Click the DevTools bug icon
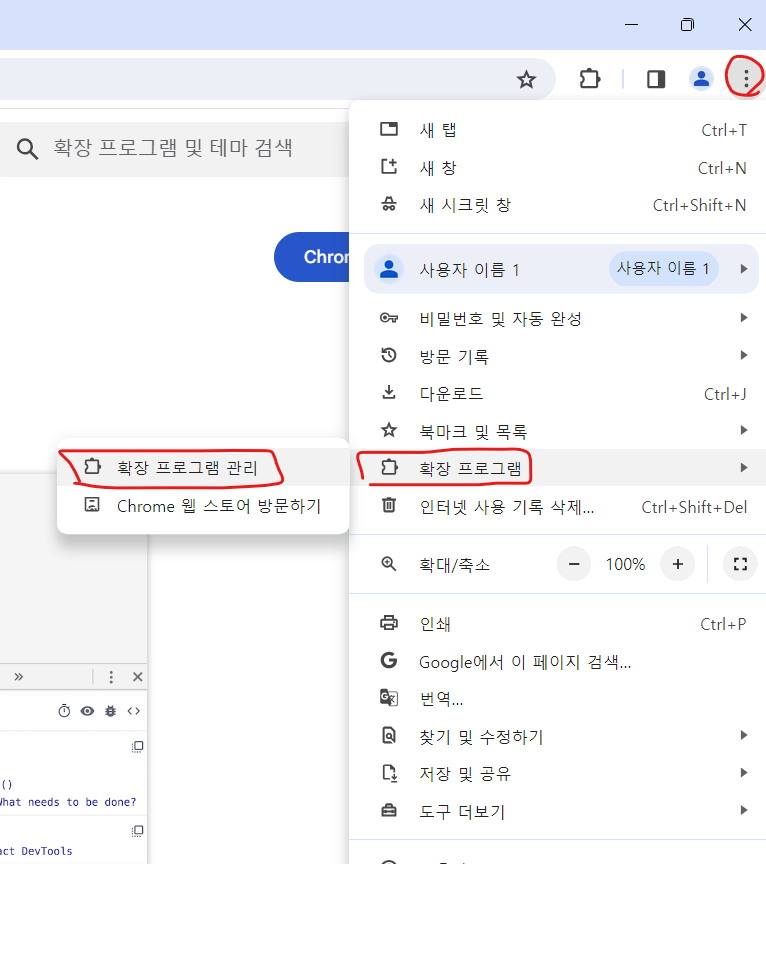 click(110, 711)
